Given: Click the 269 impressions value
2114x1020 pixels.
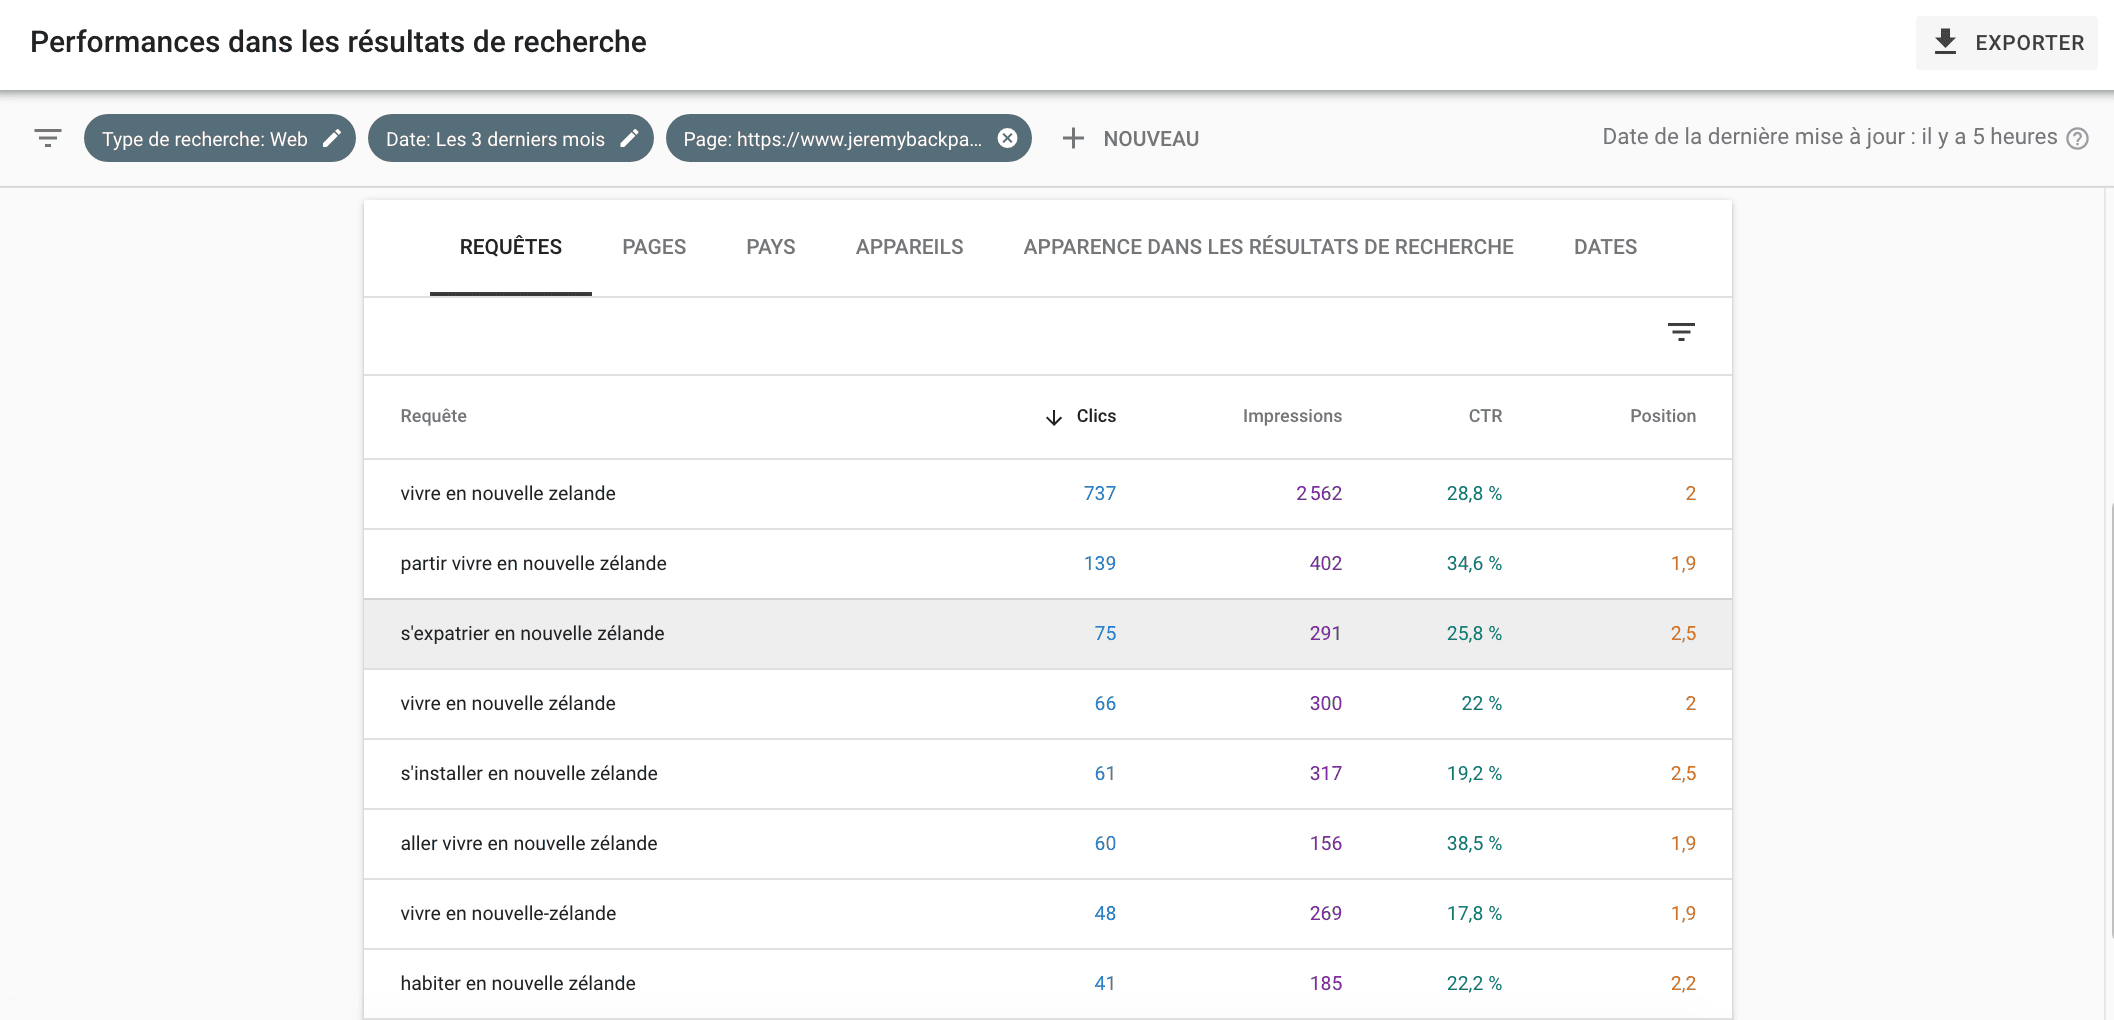Looking at the screenshot, I should [1326, 913].
